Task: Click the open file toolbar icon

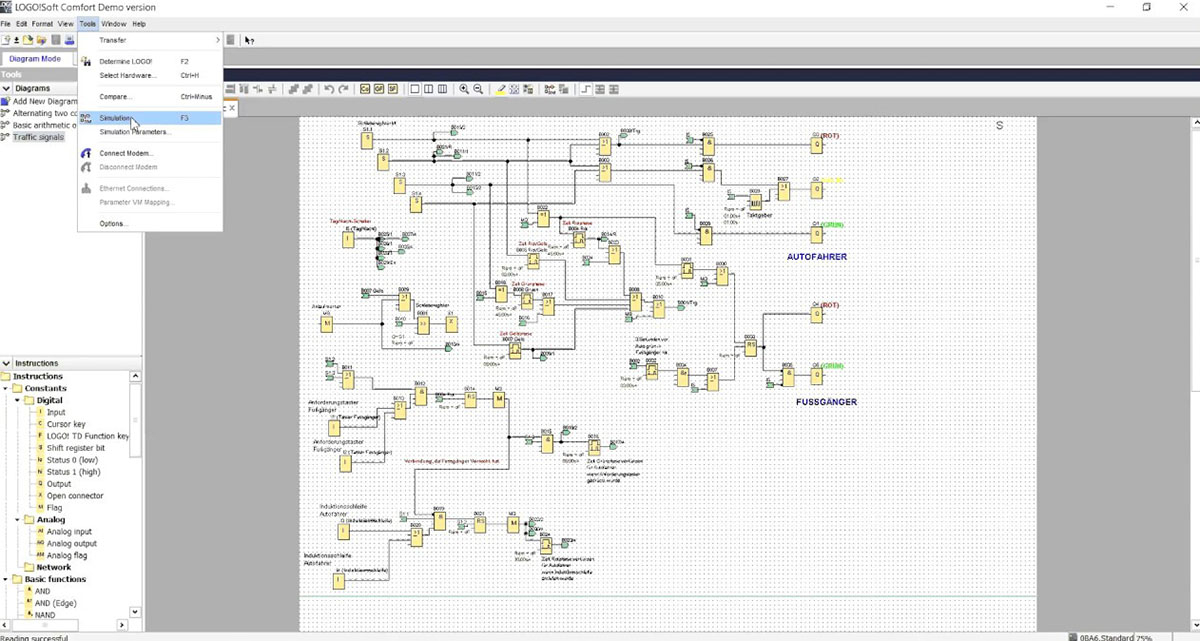Action: click(29, 40)
